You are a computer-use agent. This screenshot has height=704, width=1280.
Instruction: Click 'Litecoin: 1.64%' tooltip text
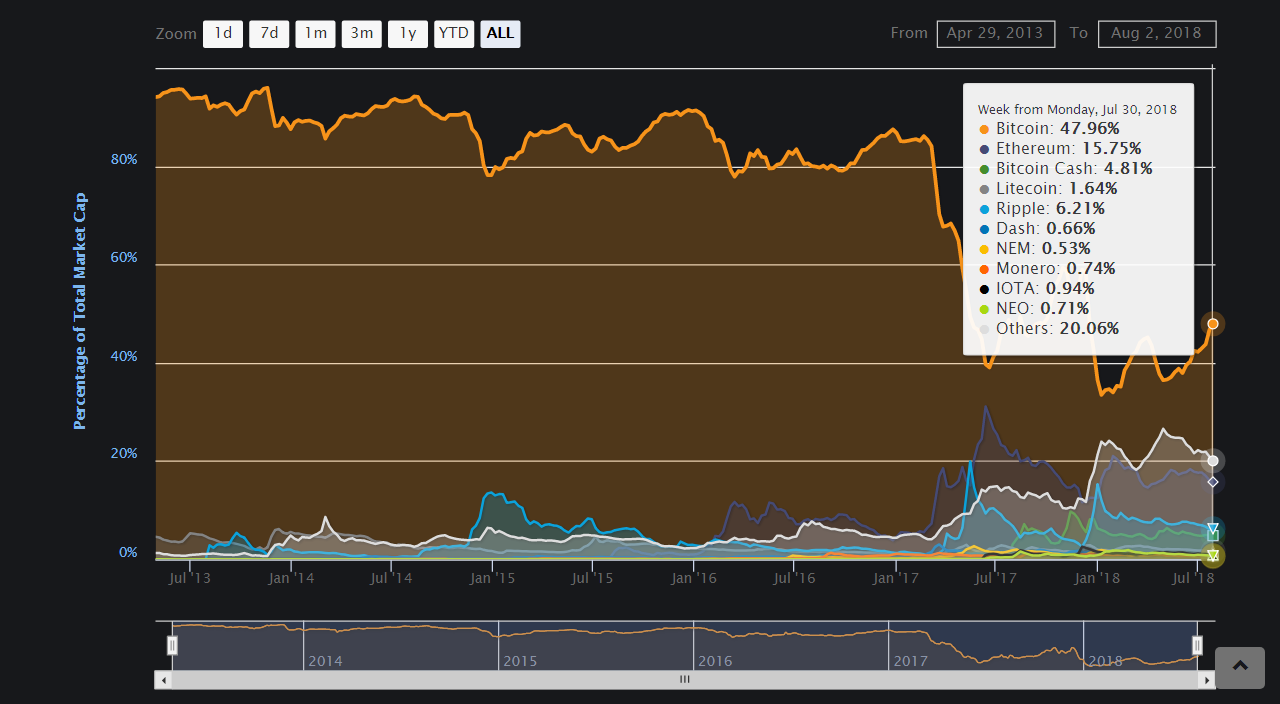(1057, 189)
